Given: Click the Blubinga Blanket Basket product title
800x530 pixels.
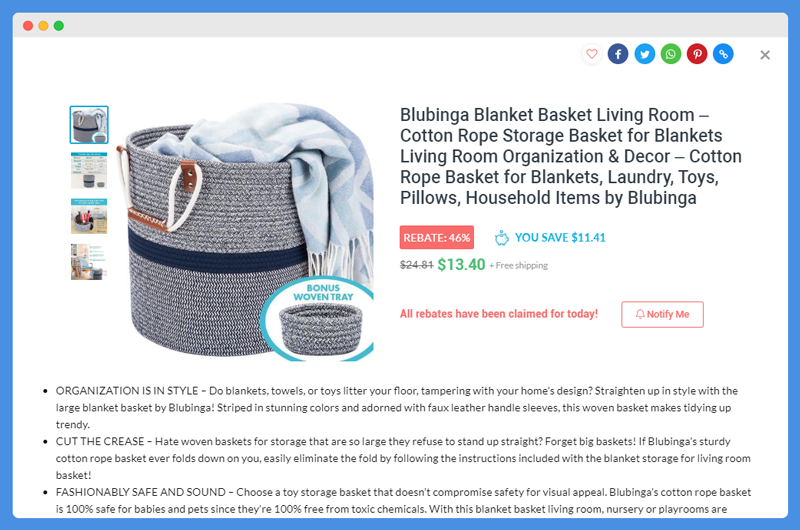Looking at the screenshot, I should [x=570, y=156].
